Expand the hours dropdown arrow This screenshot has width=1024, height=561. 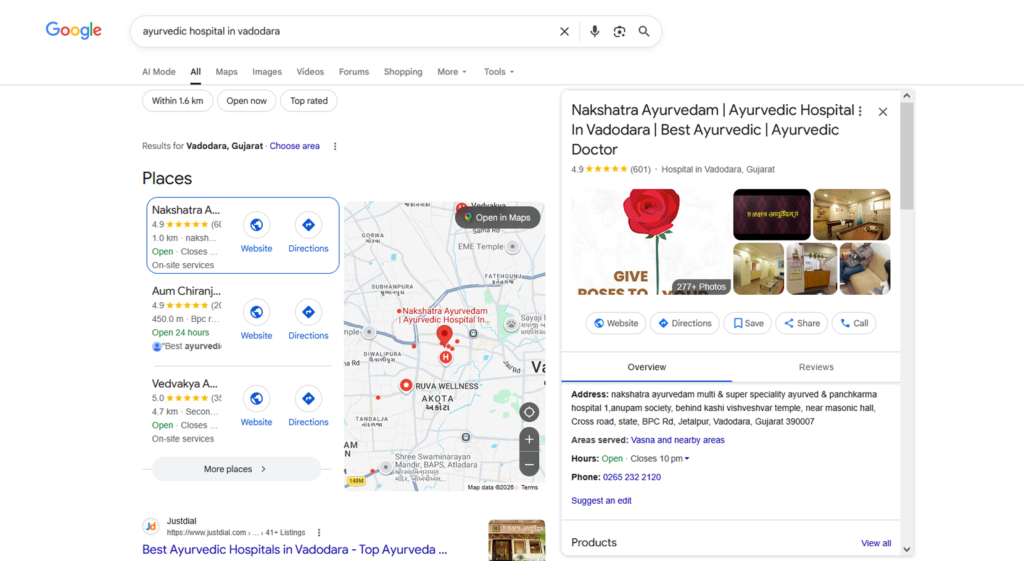[x=687, y=459]
